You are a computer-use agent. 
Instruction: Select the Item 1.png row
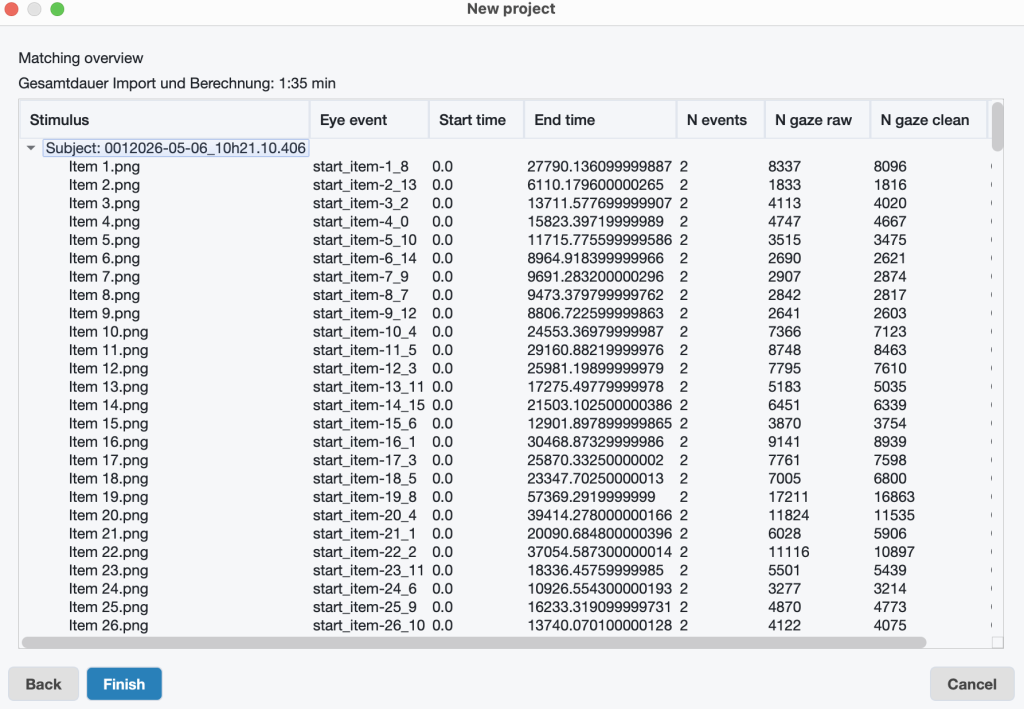504,166
